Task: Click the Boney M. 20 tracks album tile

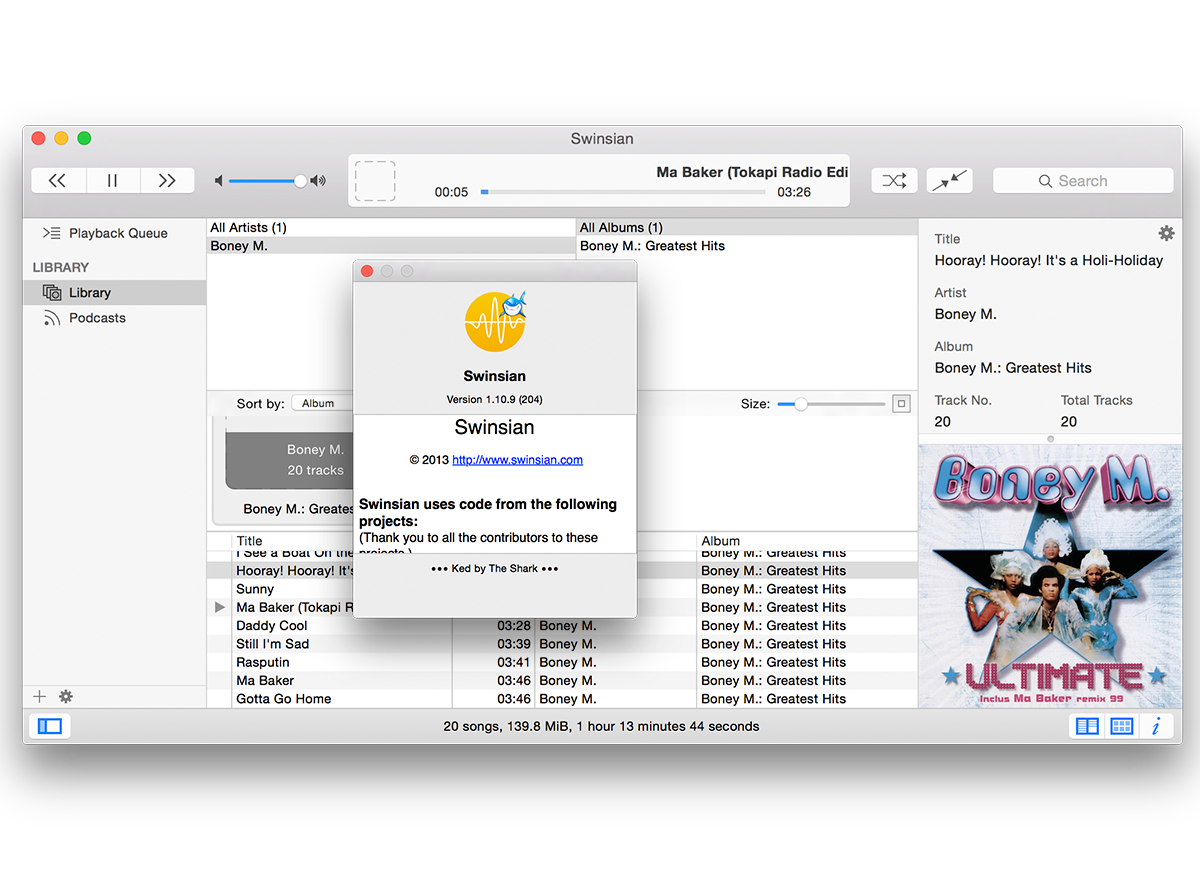Action: (290, 460)
